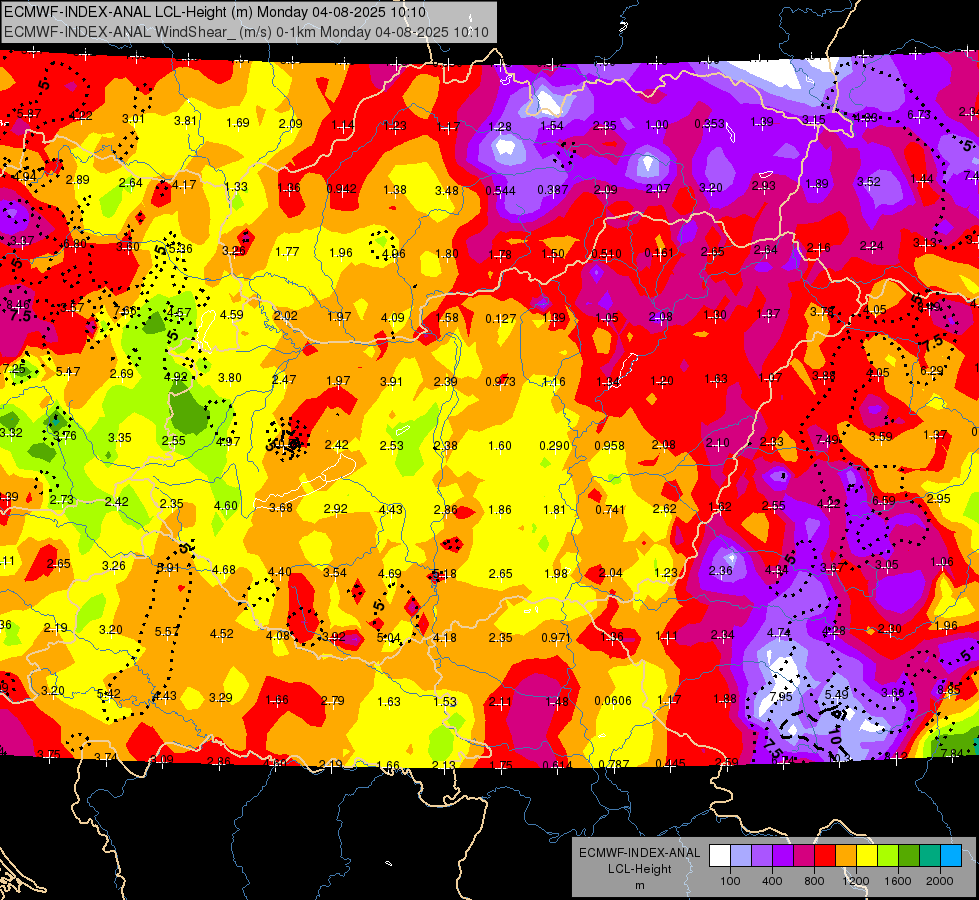Click the wind shear value 0.445
The height and width of the screenshot is (900, 979).
coord(671,763)
